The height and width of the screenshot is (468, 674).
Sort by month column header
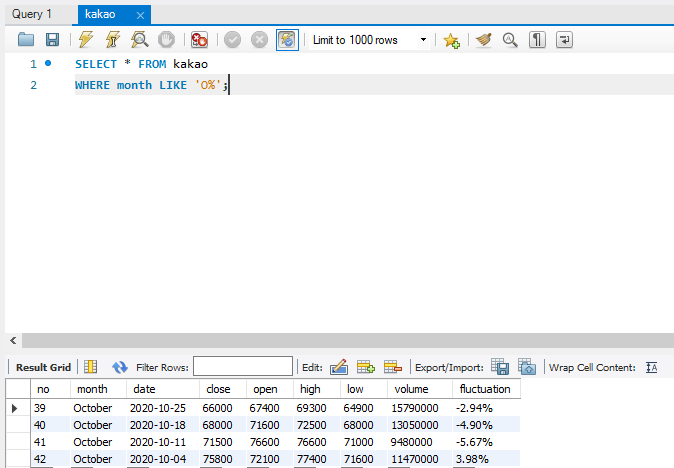pos(98,389)
